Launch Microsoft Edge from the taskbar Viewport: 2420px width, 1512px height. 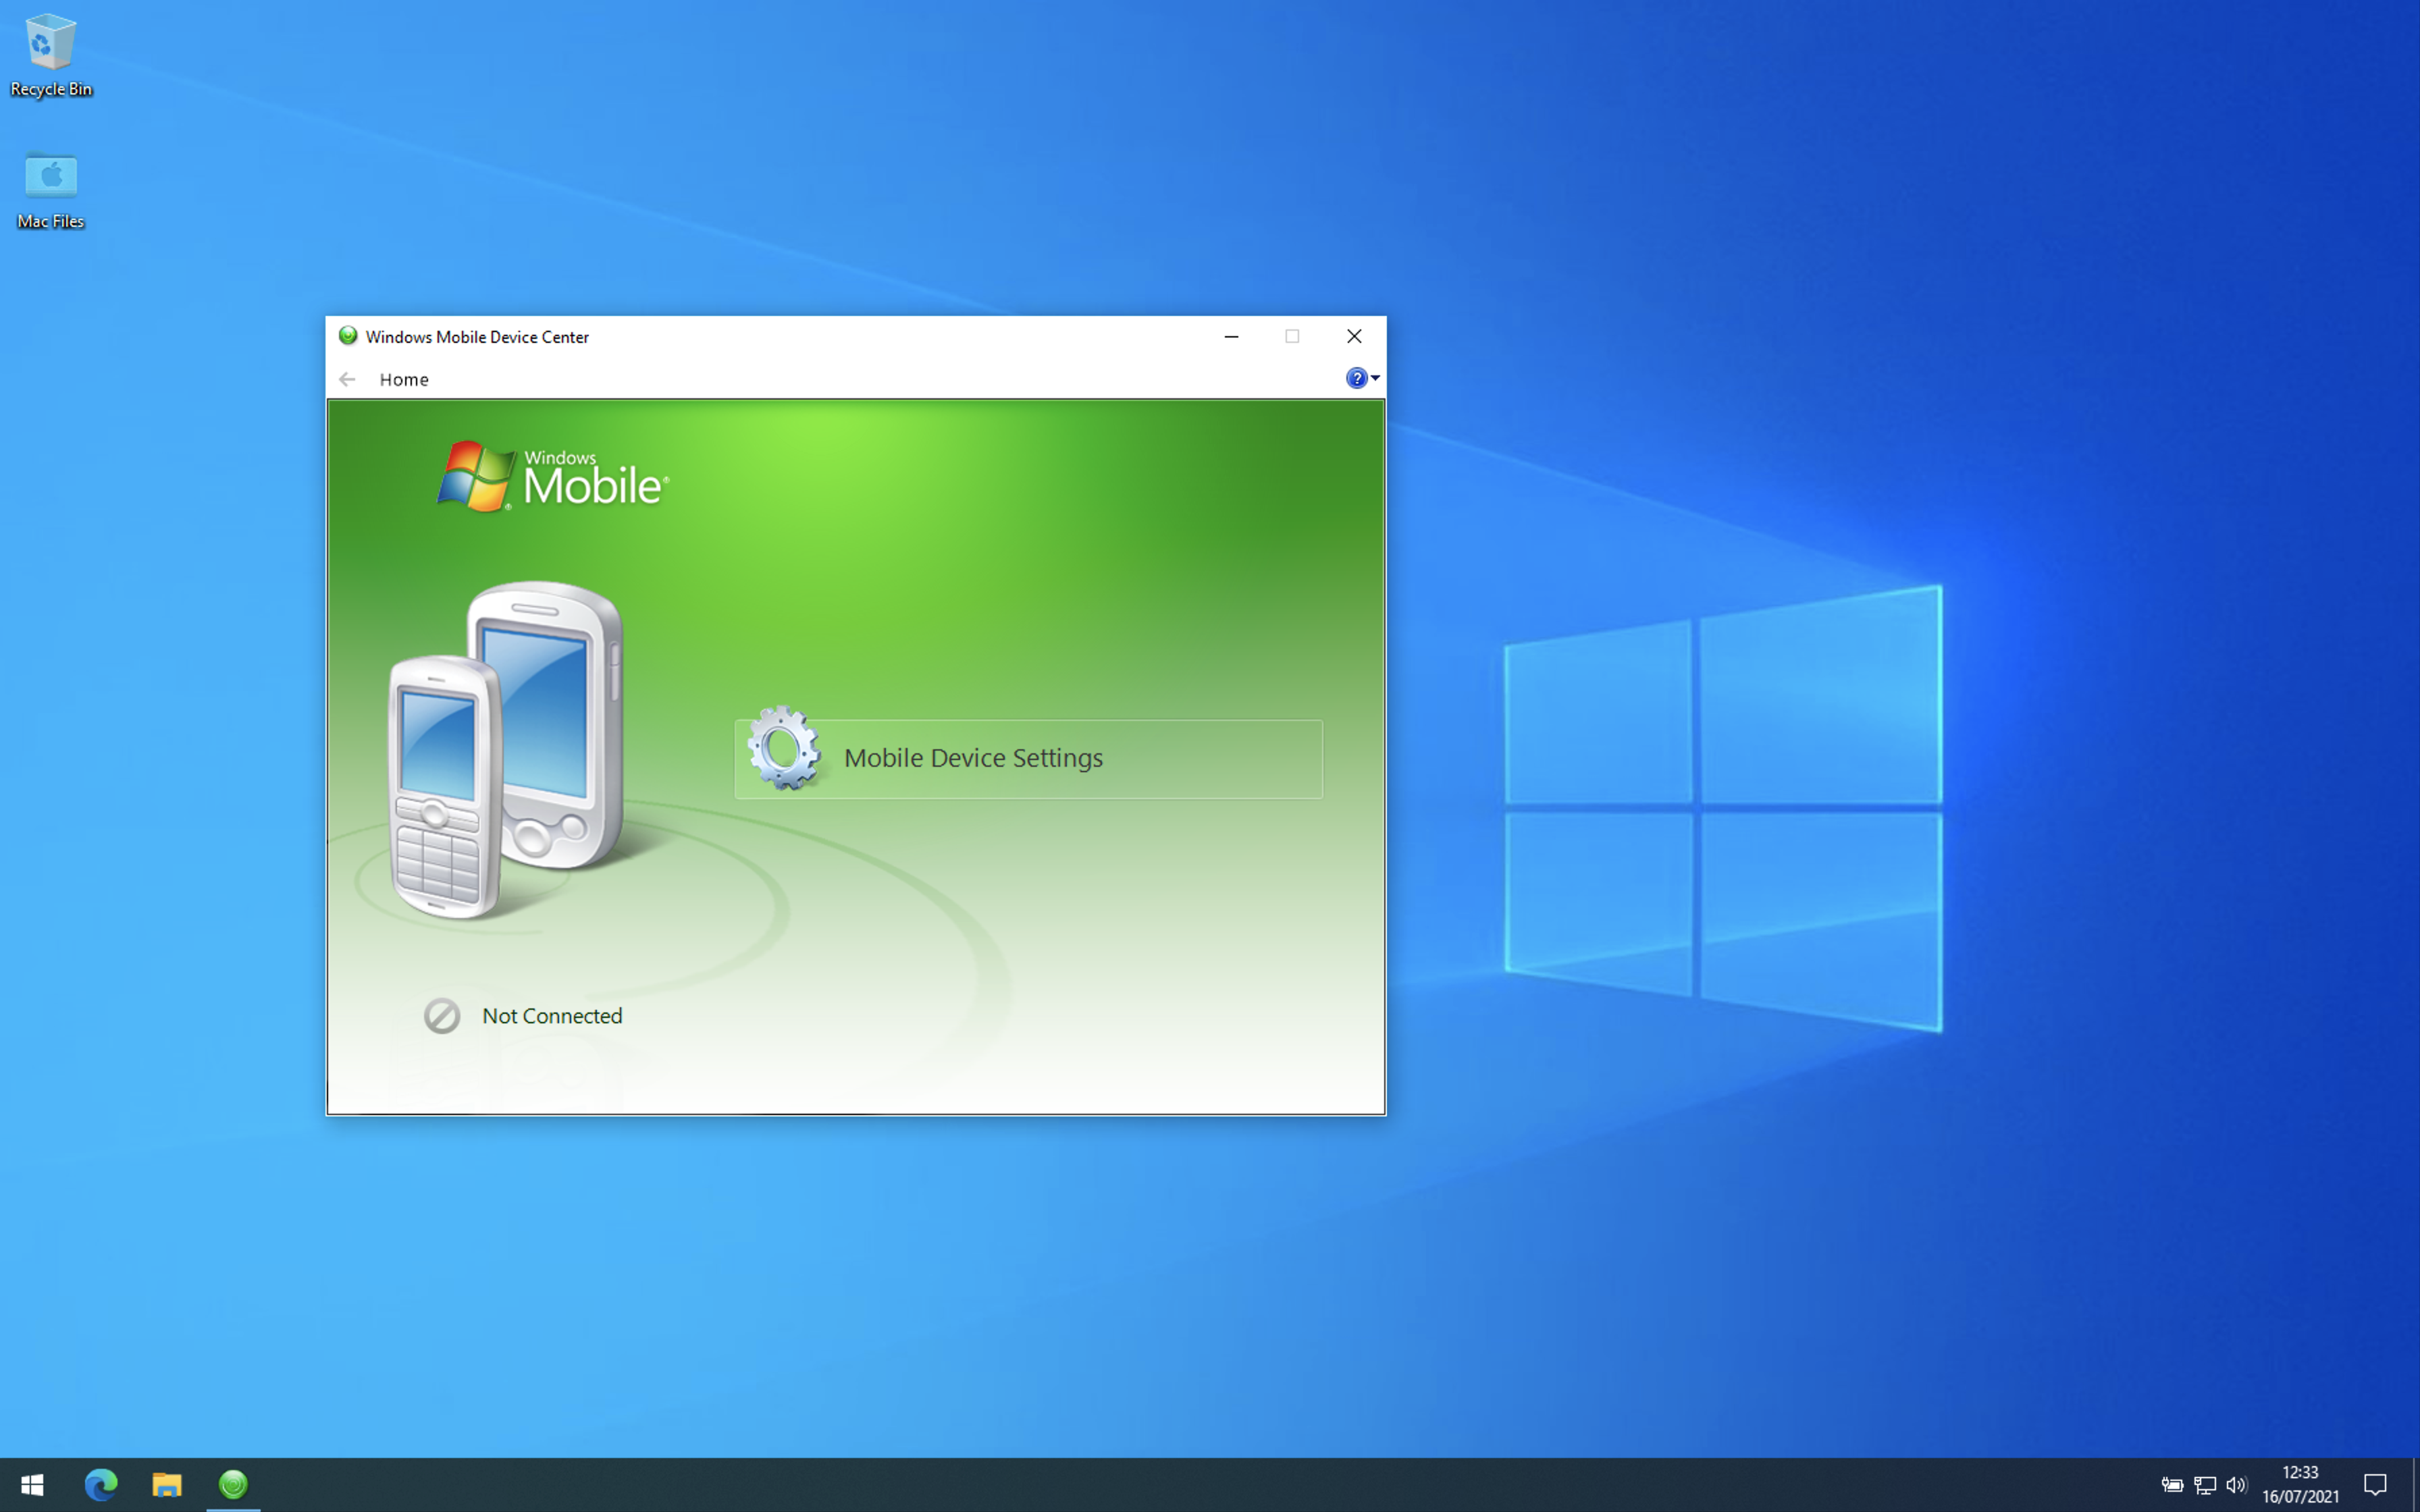[x=100, y=1485]
